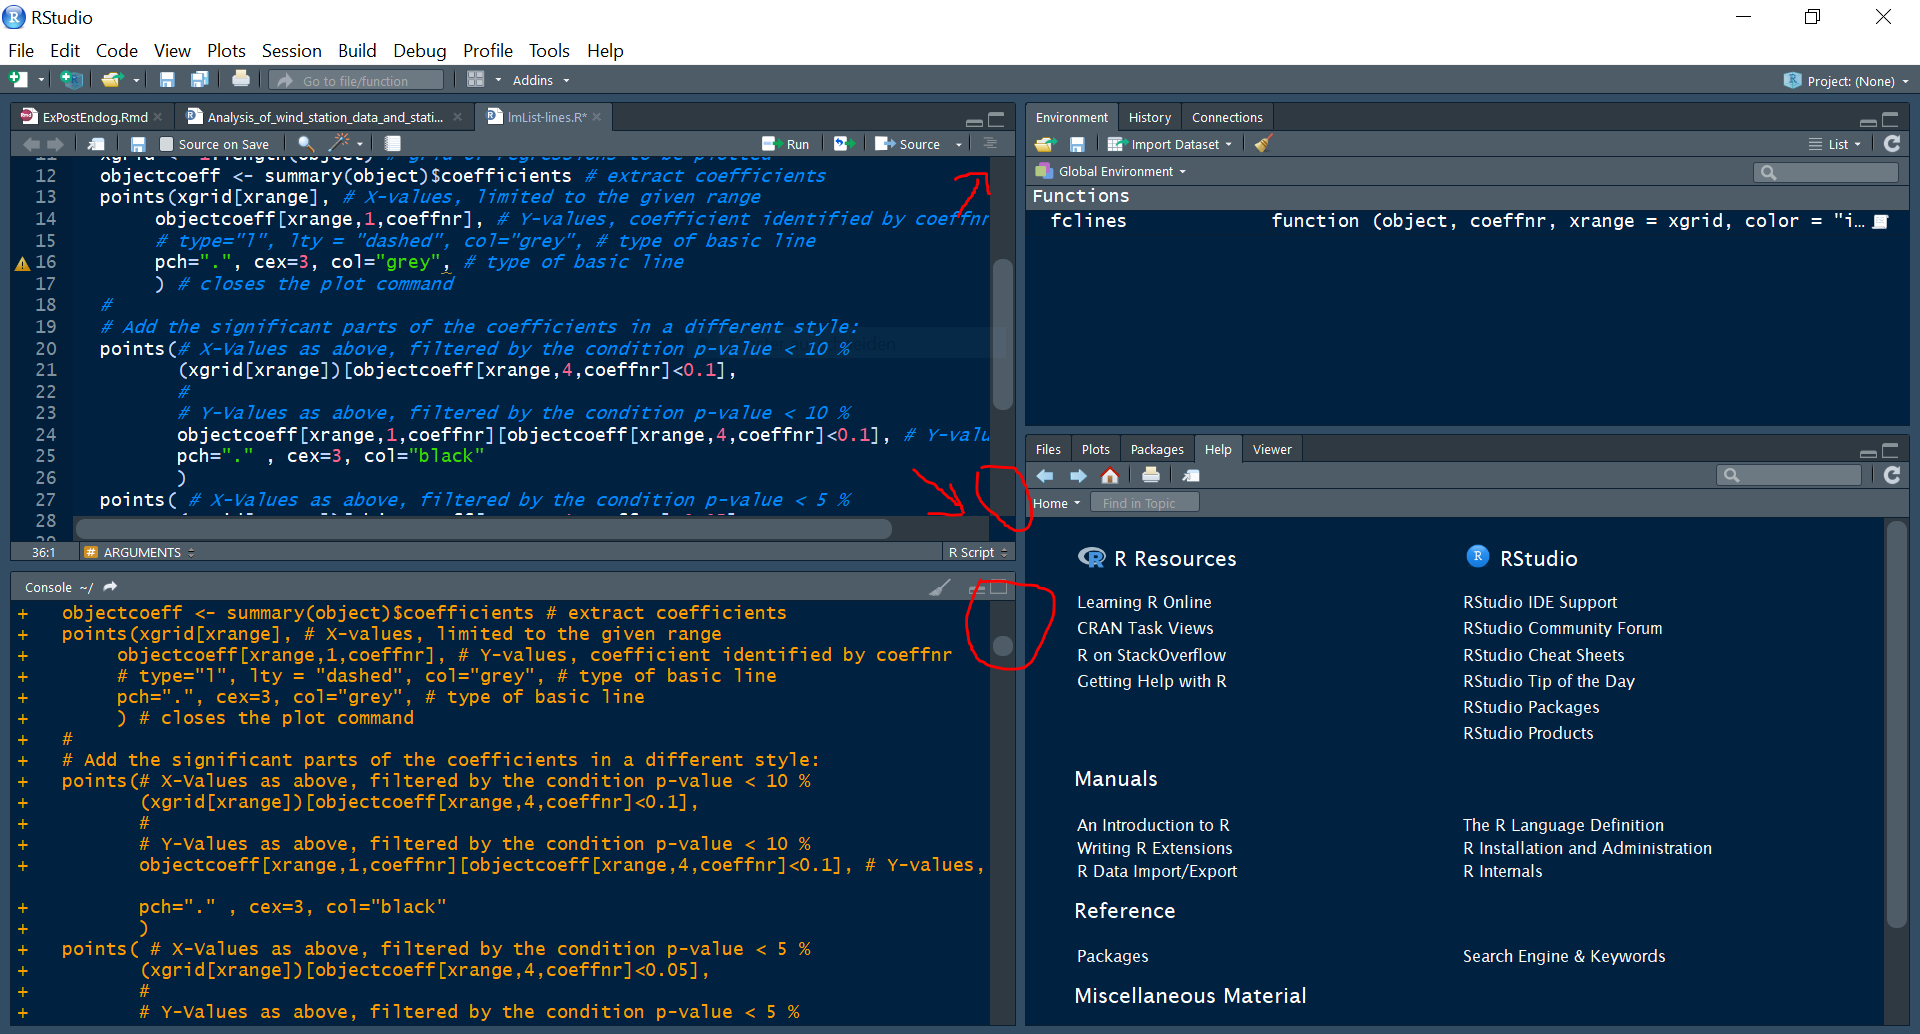Show the editor in a new window icon
This screenshot has width=1920, height=1034.
click(x=96, y=144)
